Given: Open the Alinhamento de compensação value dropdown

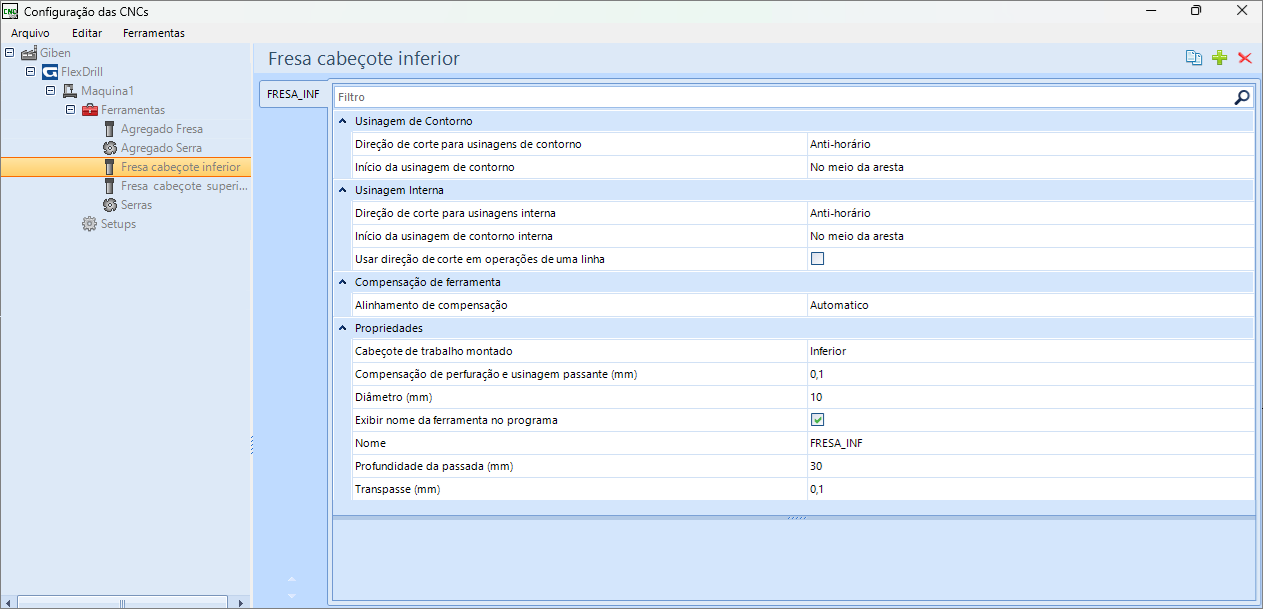Looking at the screenshot, I should click(x=1028, y=305).
